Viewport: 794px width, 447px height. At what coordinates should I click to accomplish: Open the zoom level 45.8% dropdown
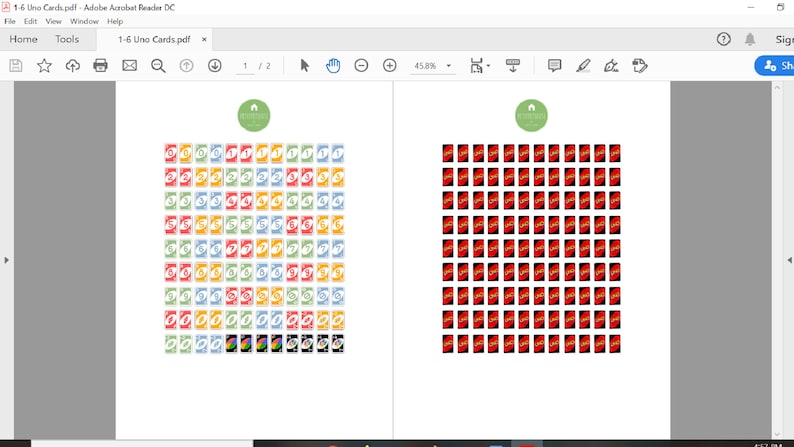[432, 66]
